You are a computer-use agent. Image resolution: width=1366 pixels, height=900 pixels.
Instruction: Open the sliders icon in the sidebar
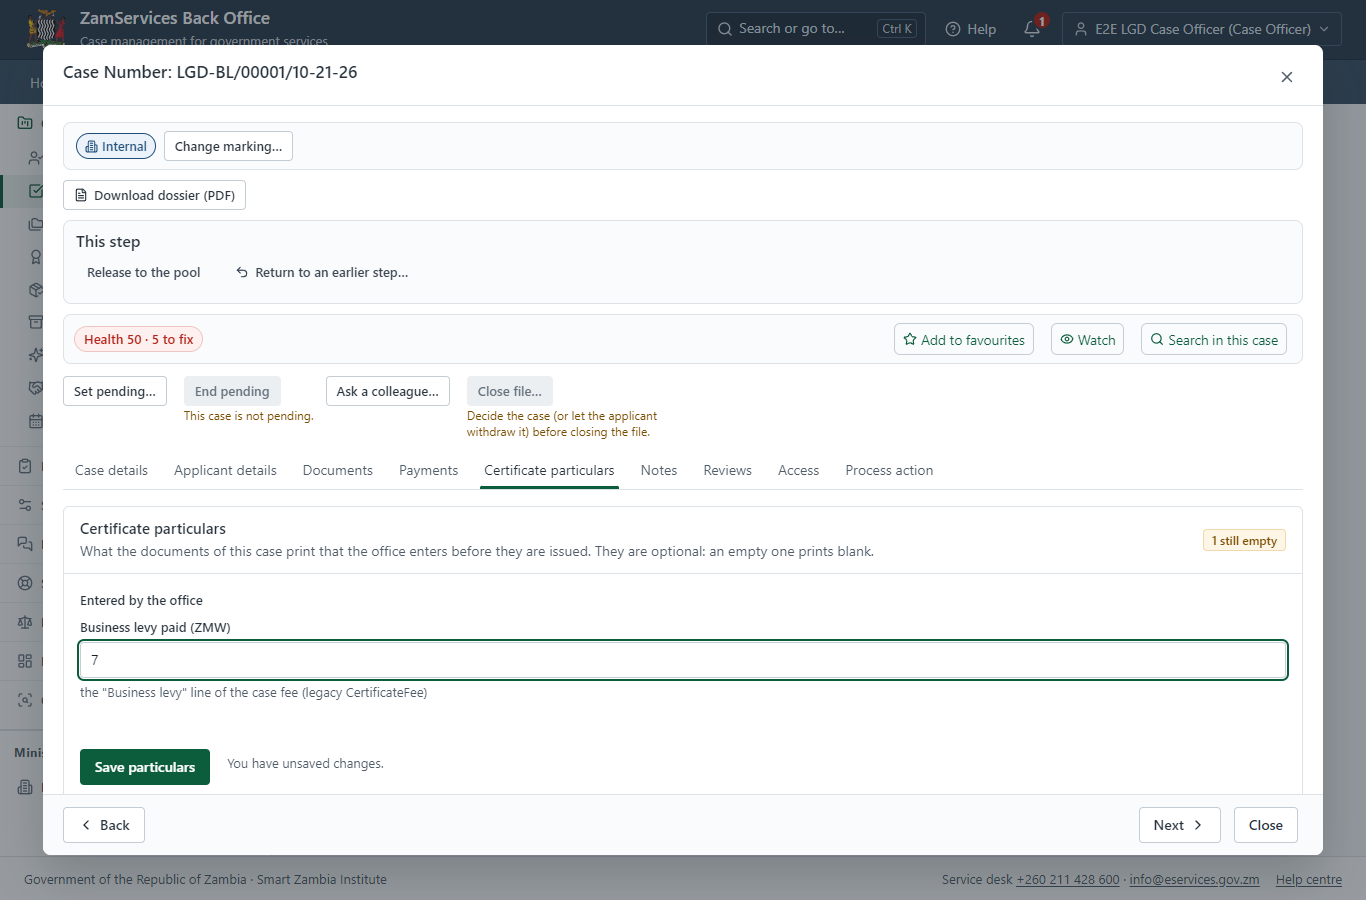(x=25, y=505)
